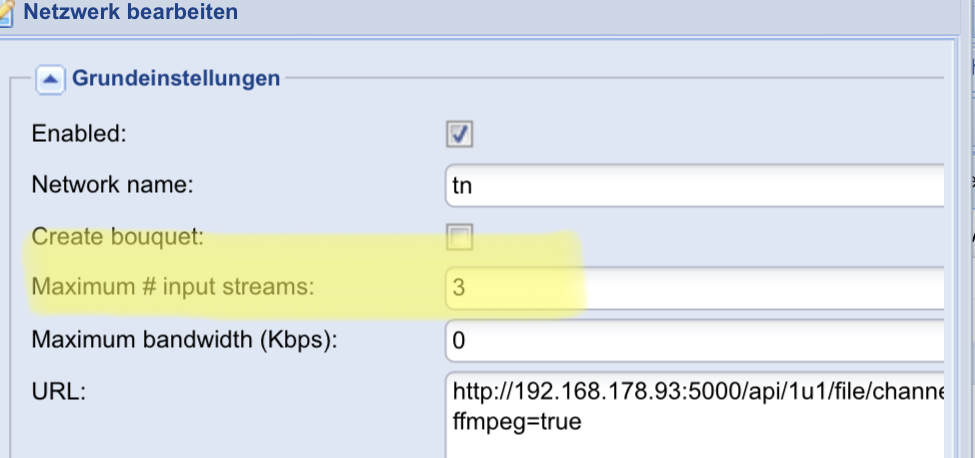The image size is (975, 458).
Task: Click the Netzwerk bearbeiten window title
Action: [x=131, y=12]
